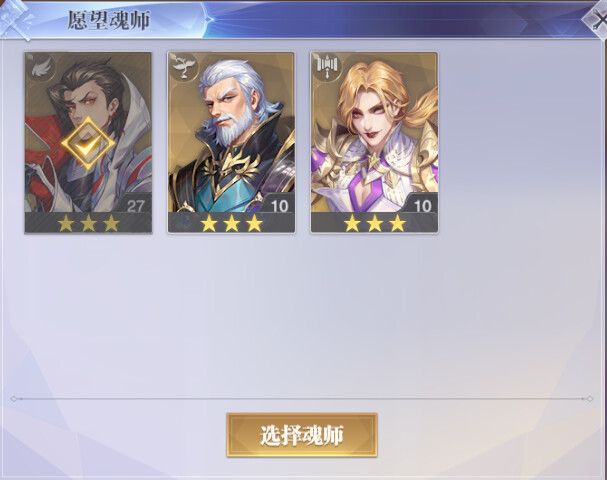Image resolution: width=607 pixels, height=480 pixels.
Task: Click the three-star rating under first card
Action: coord(88,223)
